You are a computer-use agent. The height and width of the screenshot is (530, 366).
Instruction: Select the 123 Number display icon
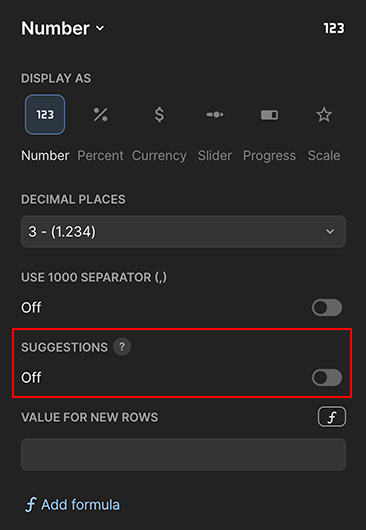[x=45, y=115]
